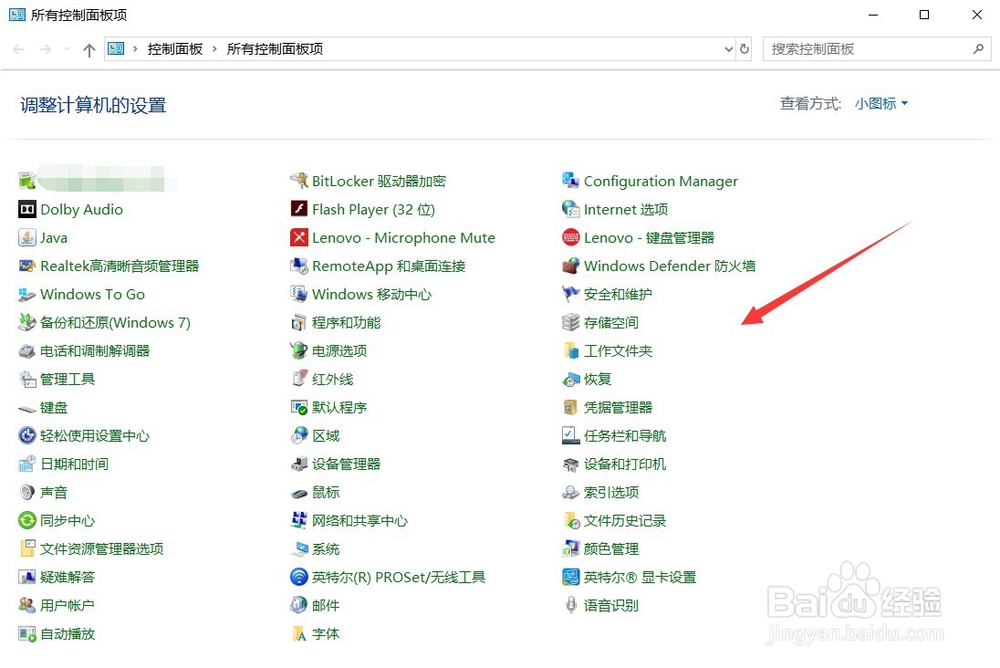Image resolution: width=1000 pixels, height=668 pixels.
Task: Click the 电源选项 battery icon
Action: 298,350
